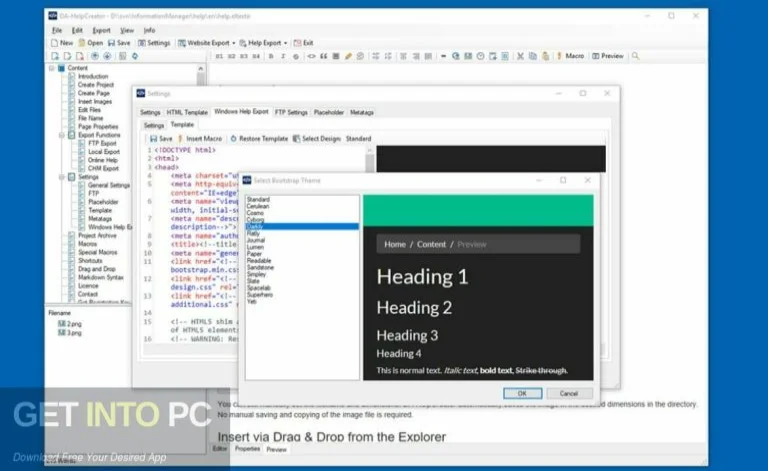Screen dimensions: 768x471
Task: Collapse Settings node in content tree
Action: (62, 177)
